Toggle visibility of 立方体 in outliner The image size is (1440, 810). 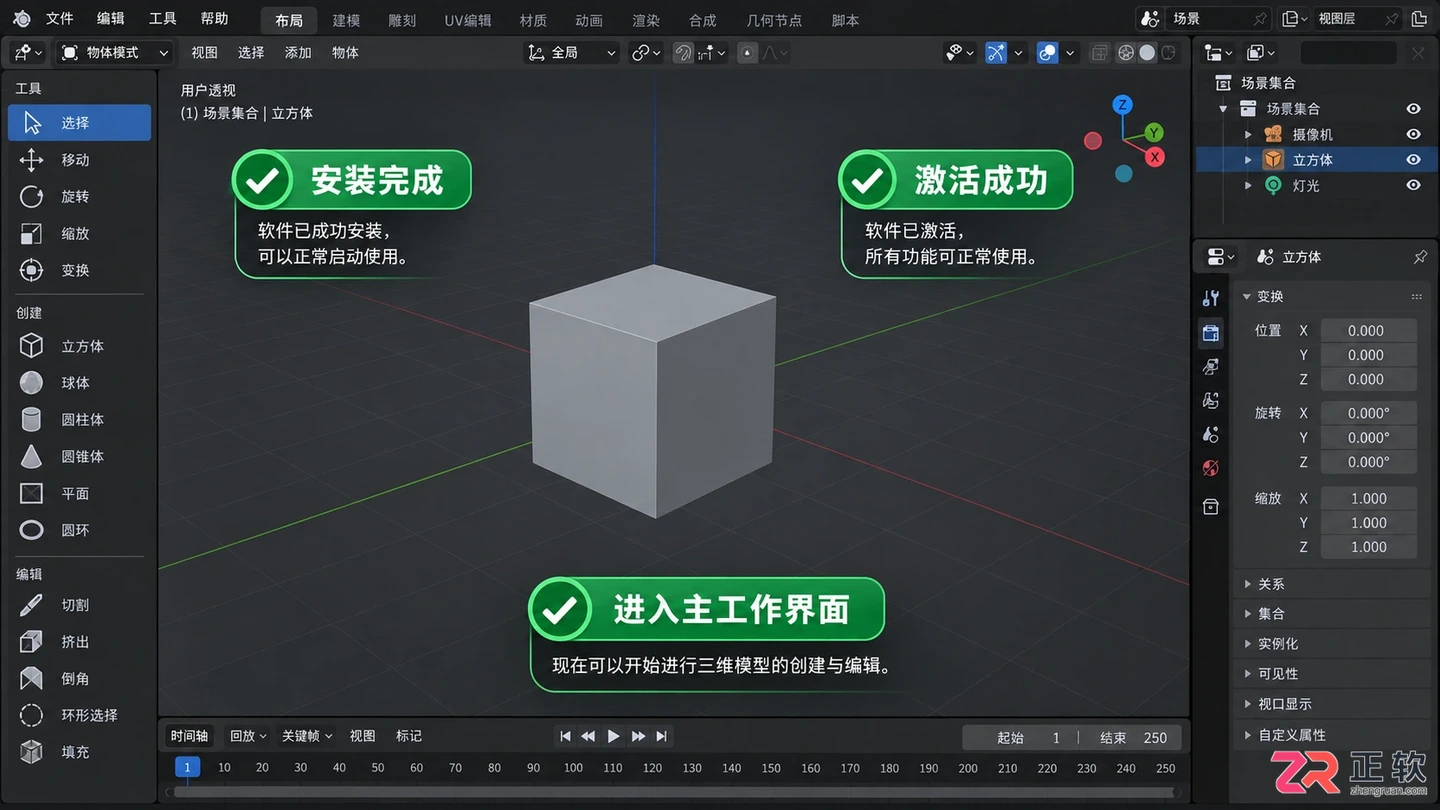pos(1413,160)
